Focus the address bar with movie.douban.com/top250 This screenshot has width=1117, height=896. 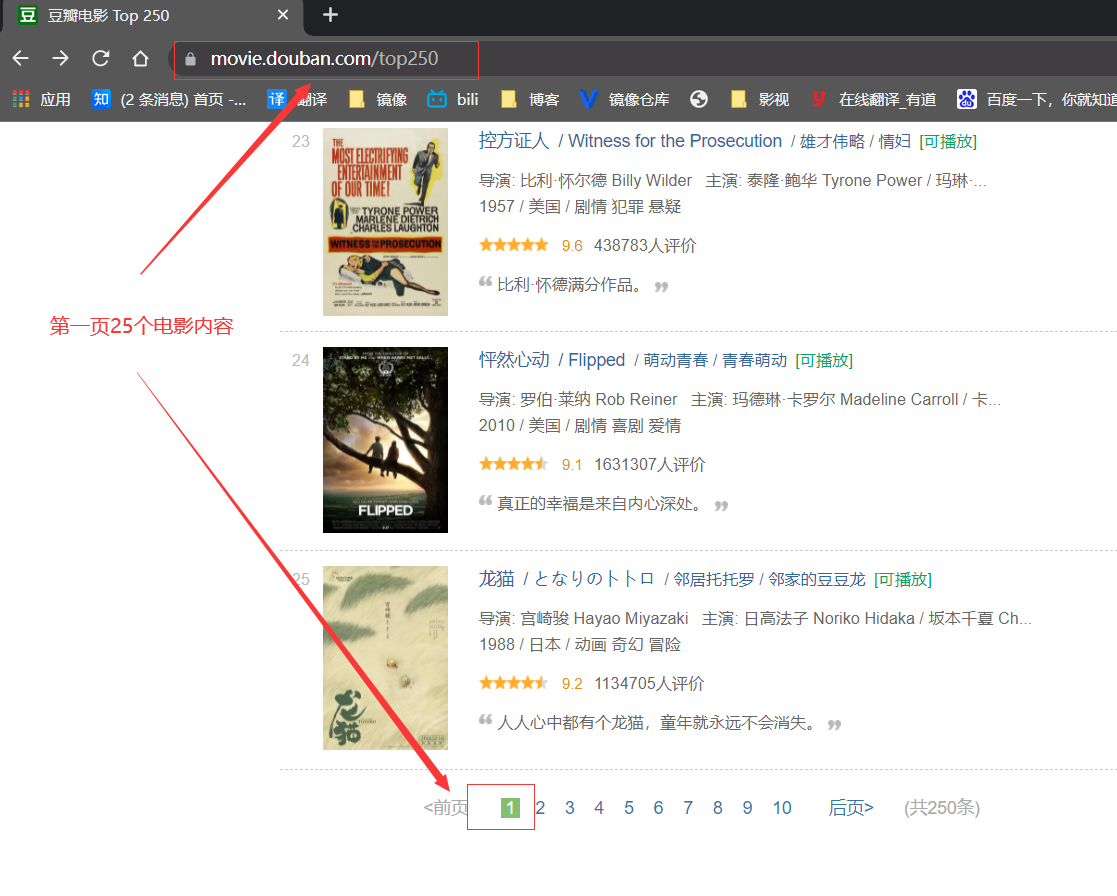pyautogui.click(x=326, y=59)
